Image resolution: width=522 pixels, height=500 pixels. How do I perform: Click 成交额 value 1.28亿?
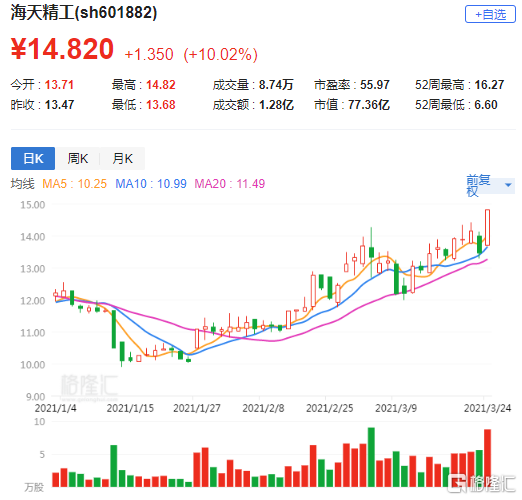coord(276,105)
